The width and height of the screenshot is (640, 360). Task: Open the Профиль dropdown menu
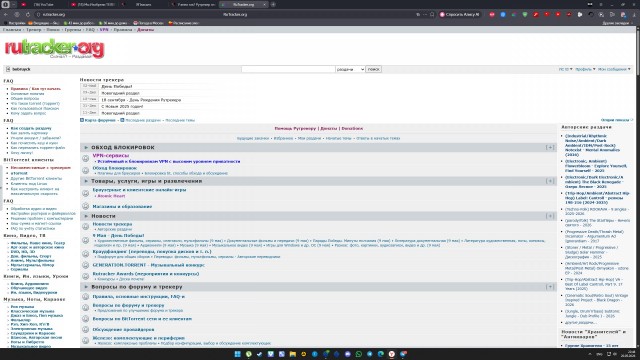585,69
